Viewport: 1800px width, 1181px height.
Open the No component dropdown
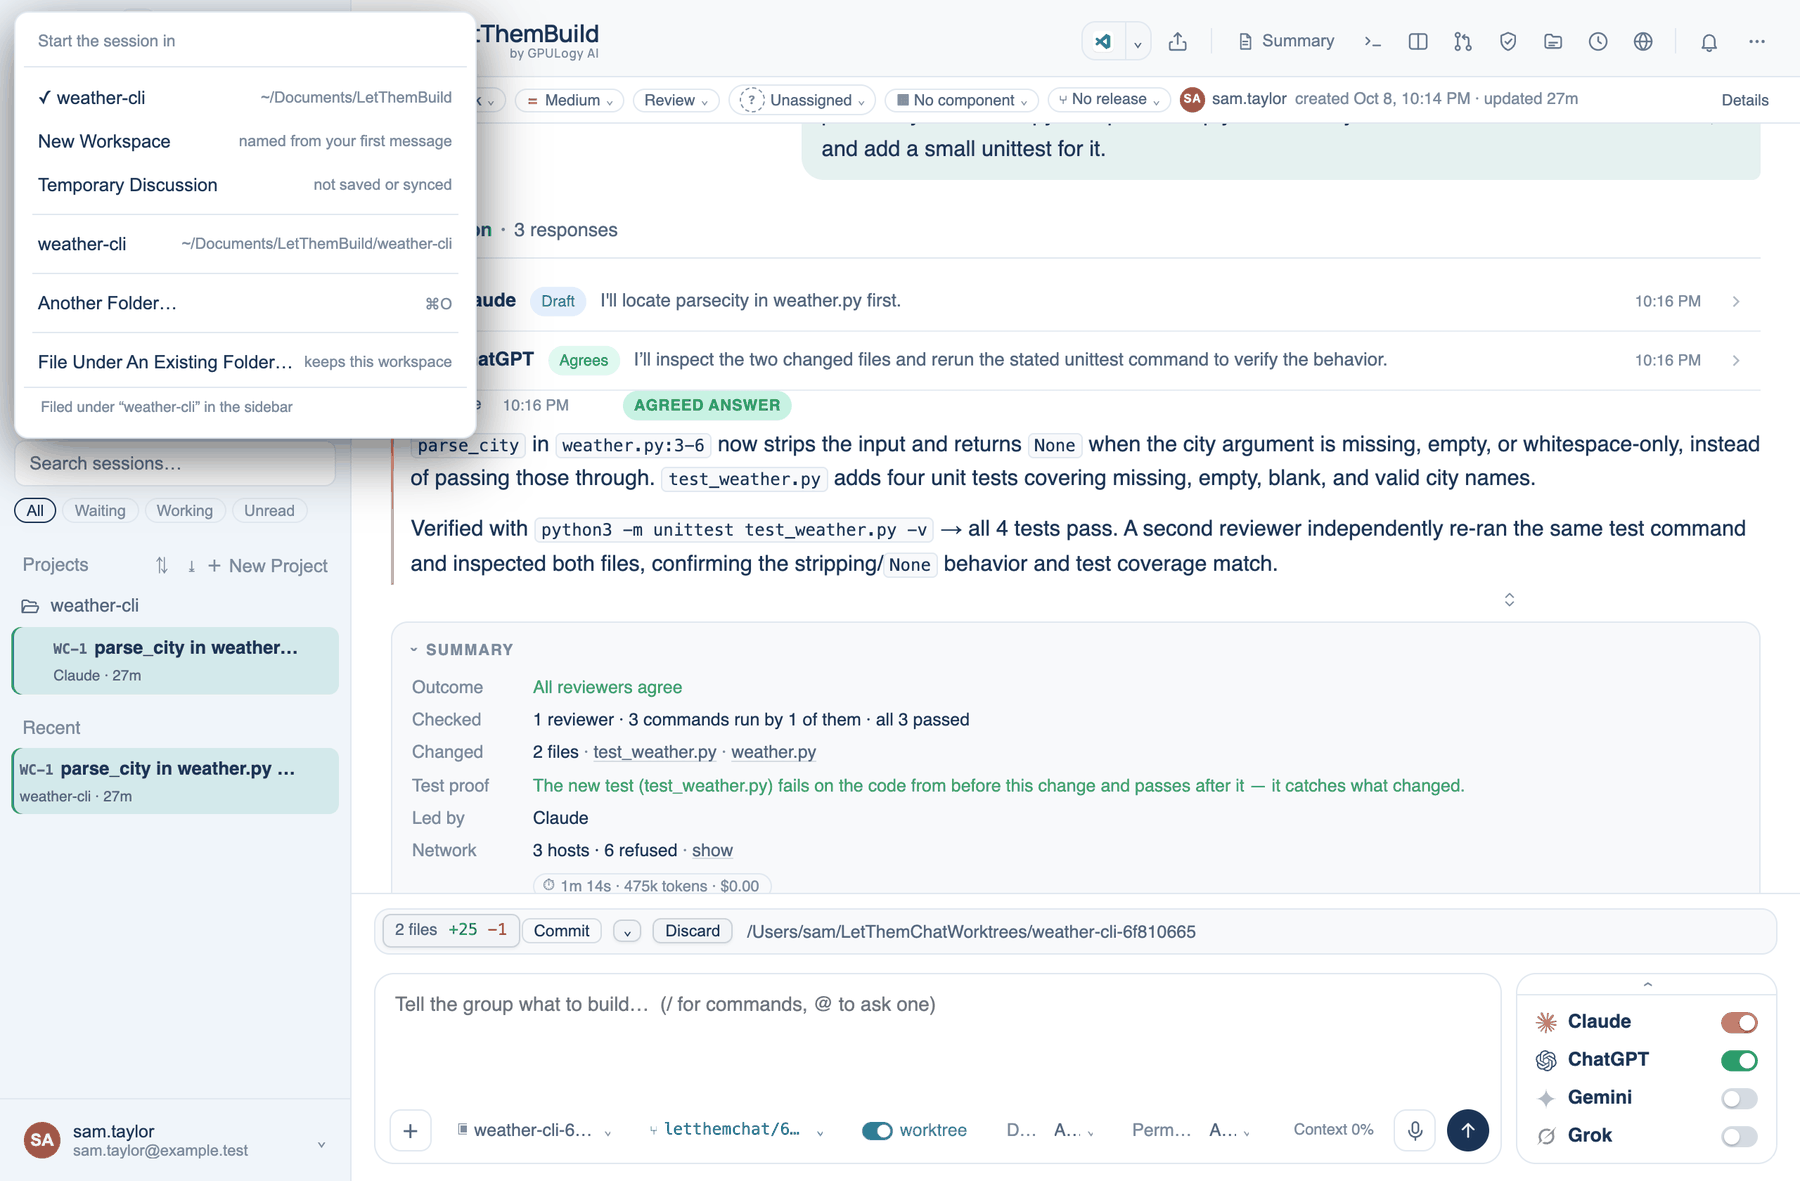click(x=962, y=100)
